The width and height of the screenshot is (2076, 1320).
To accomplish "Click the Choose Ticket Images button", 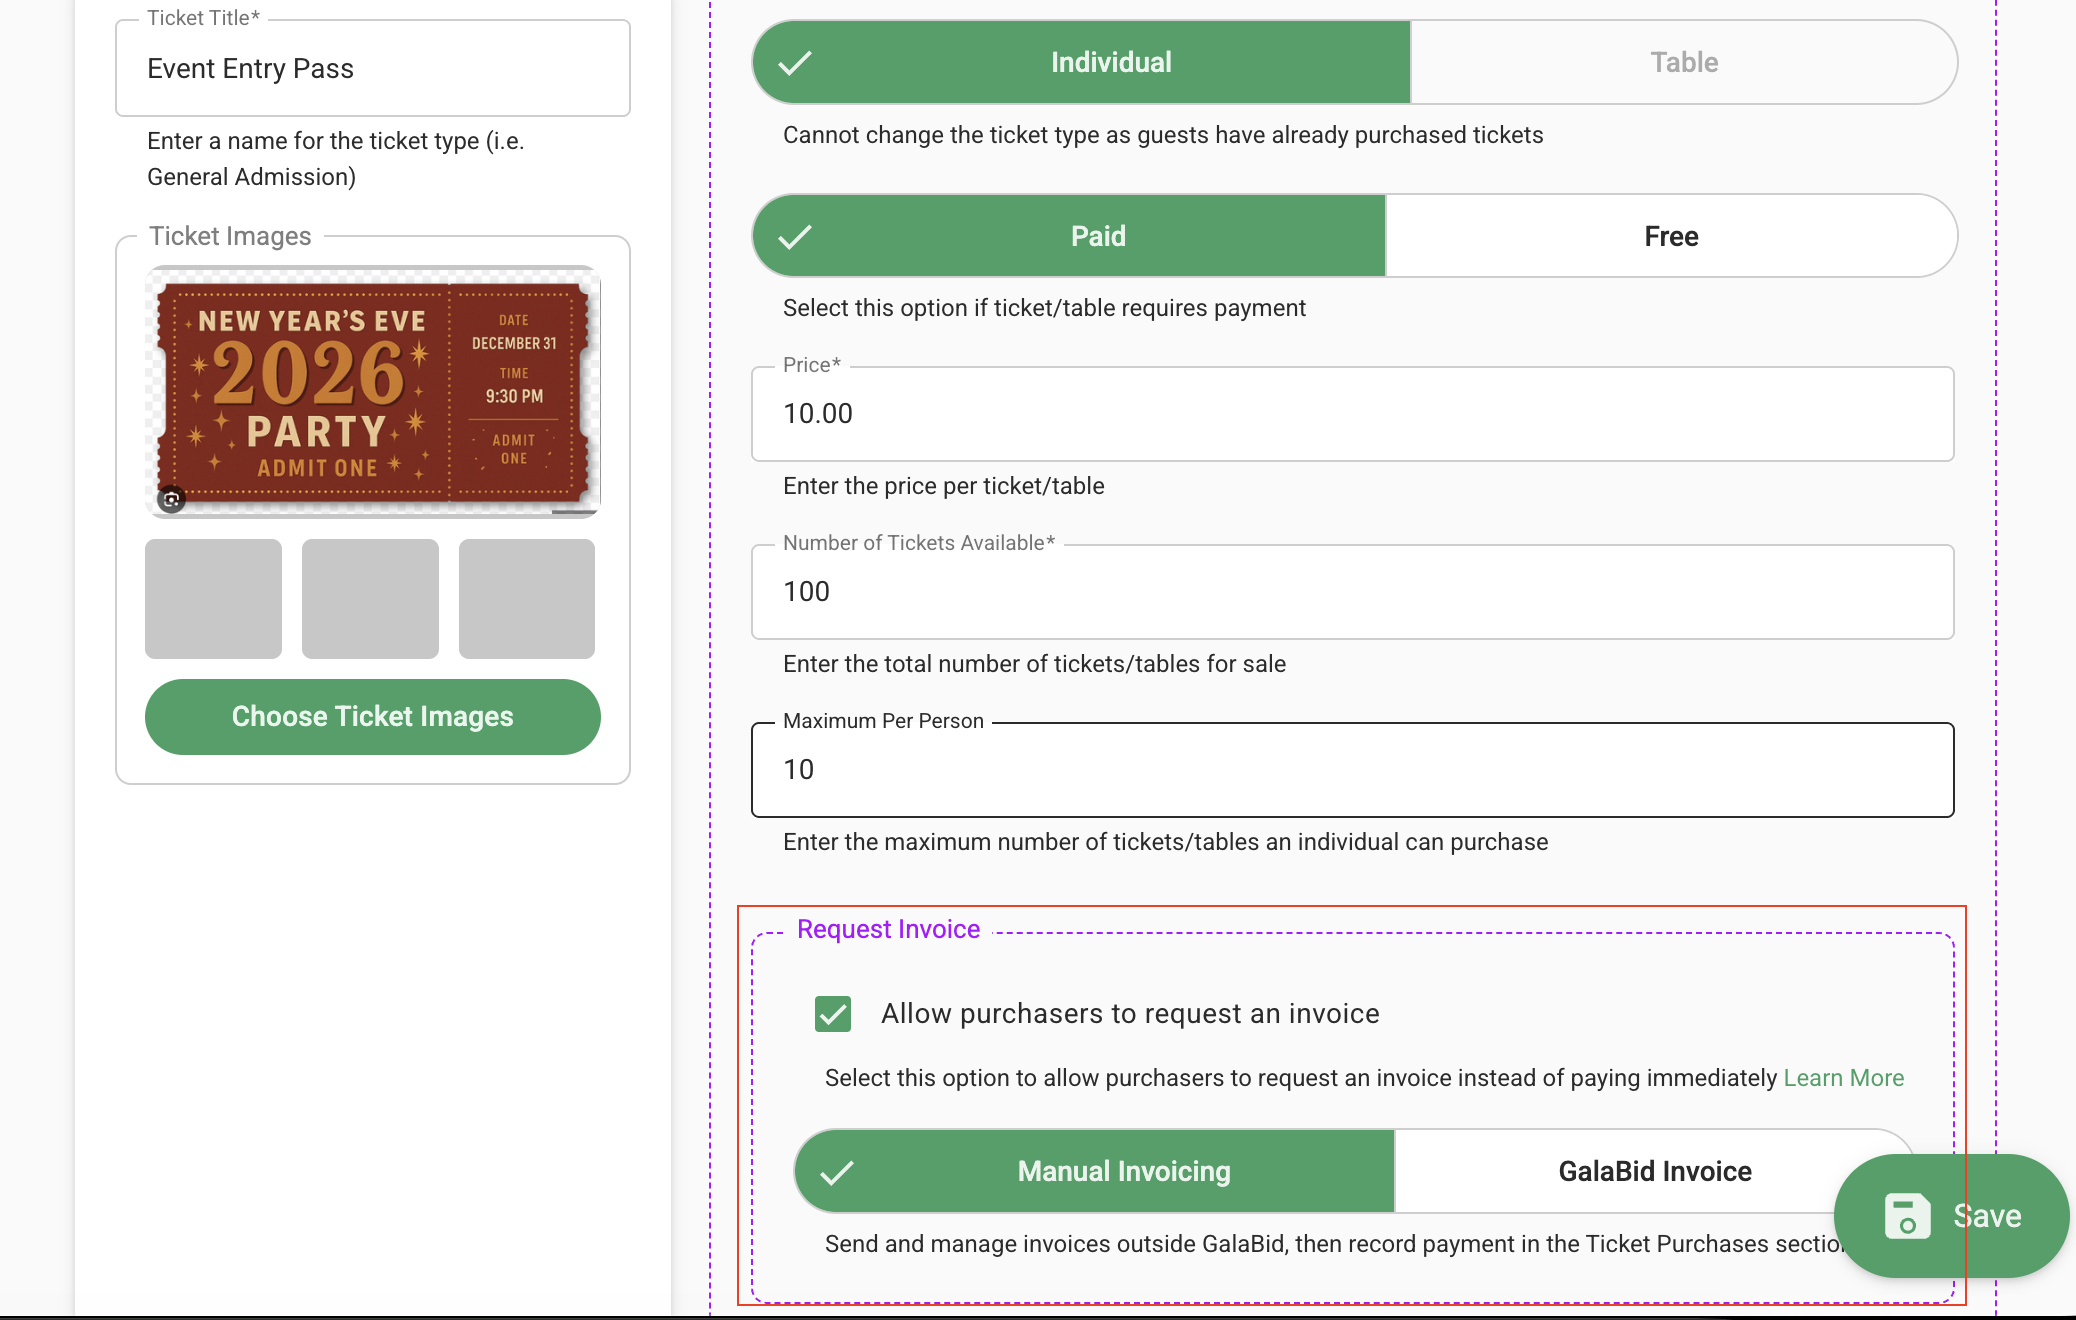I will 373,717.
